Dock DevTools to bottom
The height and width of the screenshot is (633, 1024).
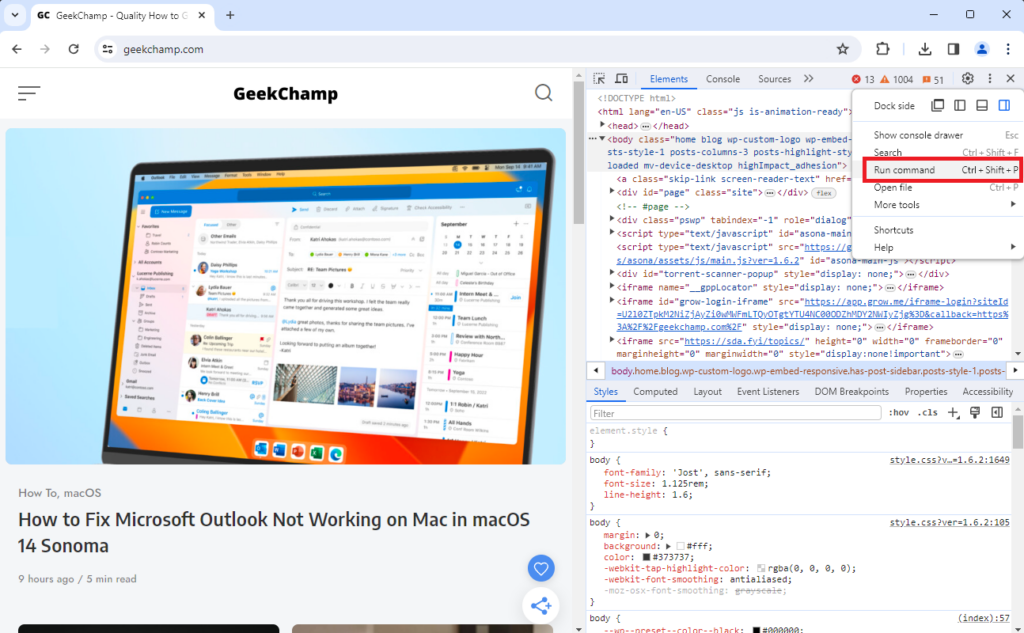coord(982,106)
